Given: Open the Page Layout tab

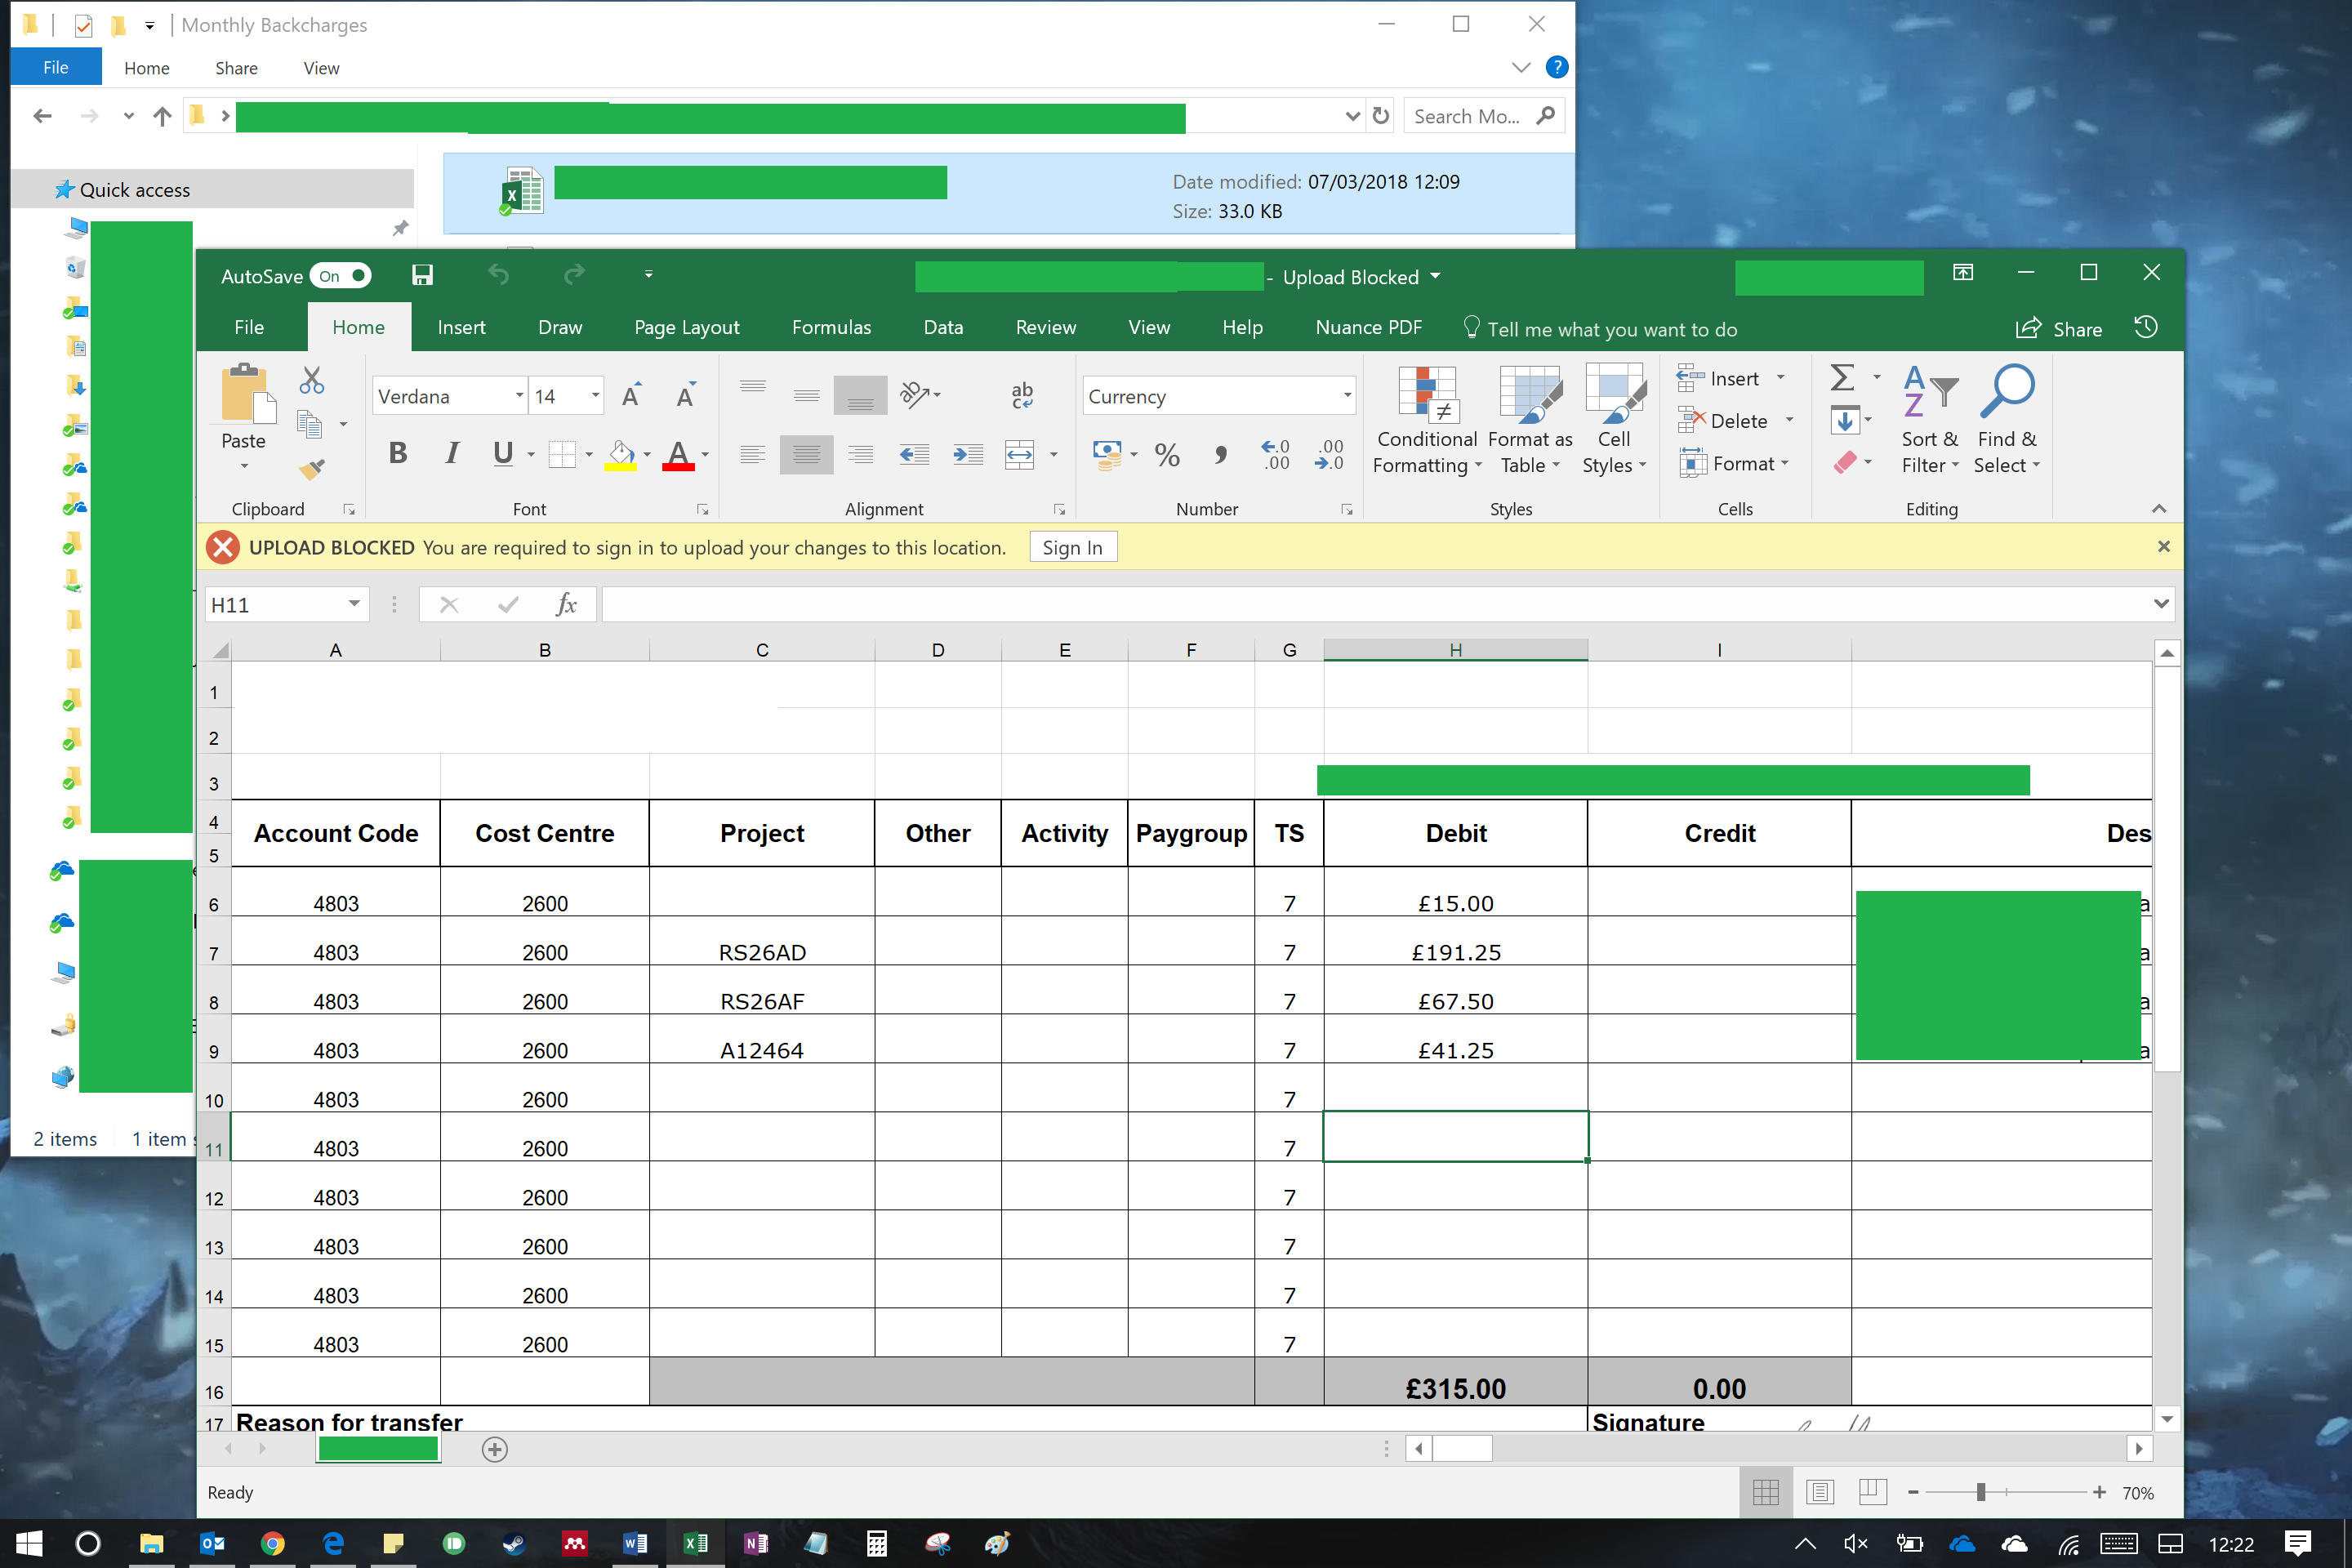Looking at the screenshot, I should (x=687, y=327).
